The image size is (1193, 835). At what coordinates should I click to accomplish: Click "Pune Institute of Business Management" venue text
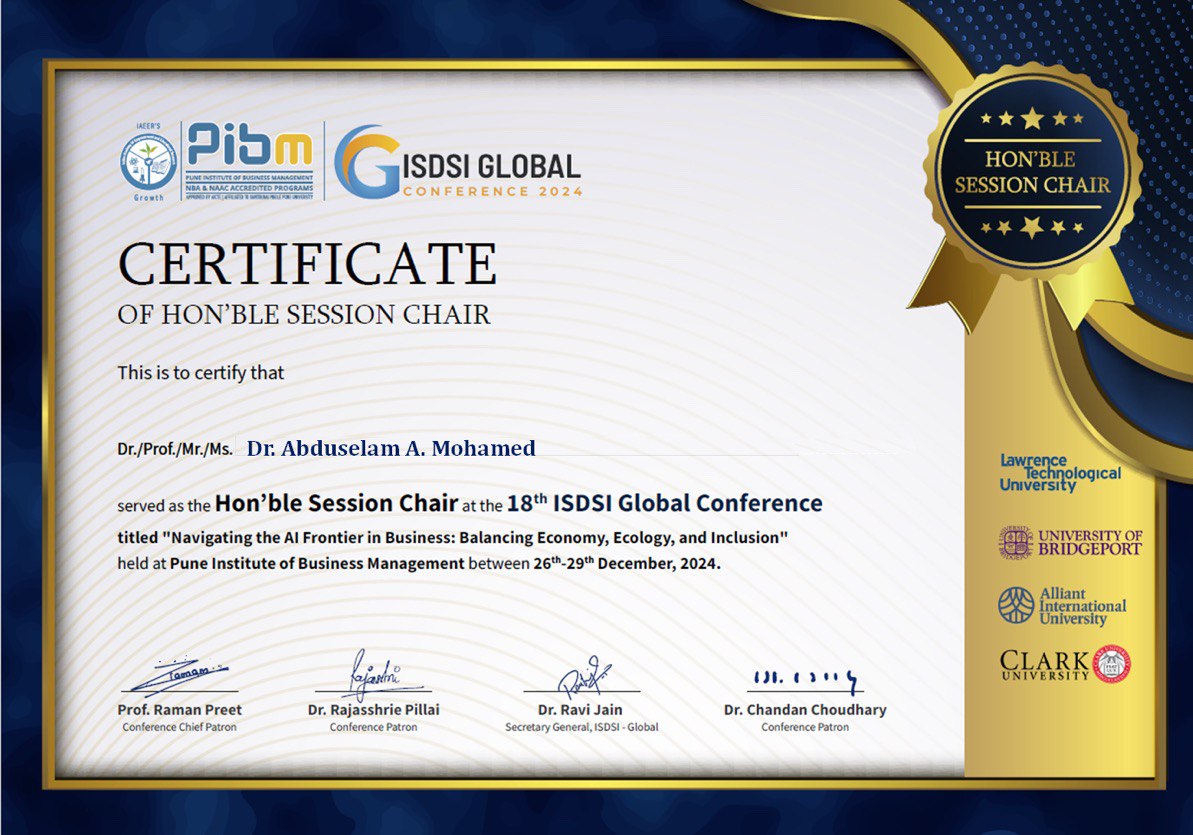(x=317, y=563)
